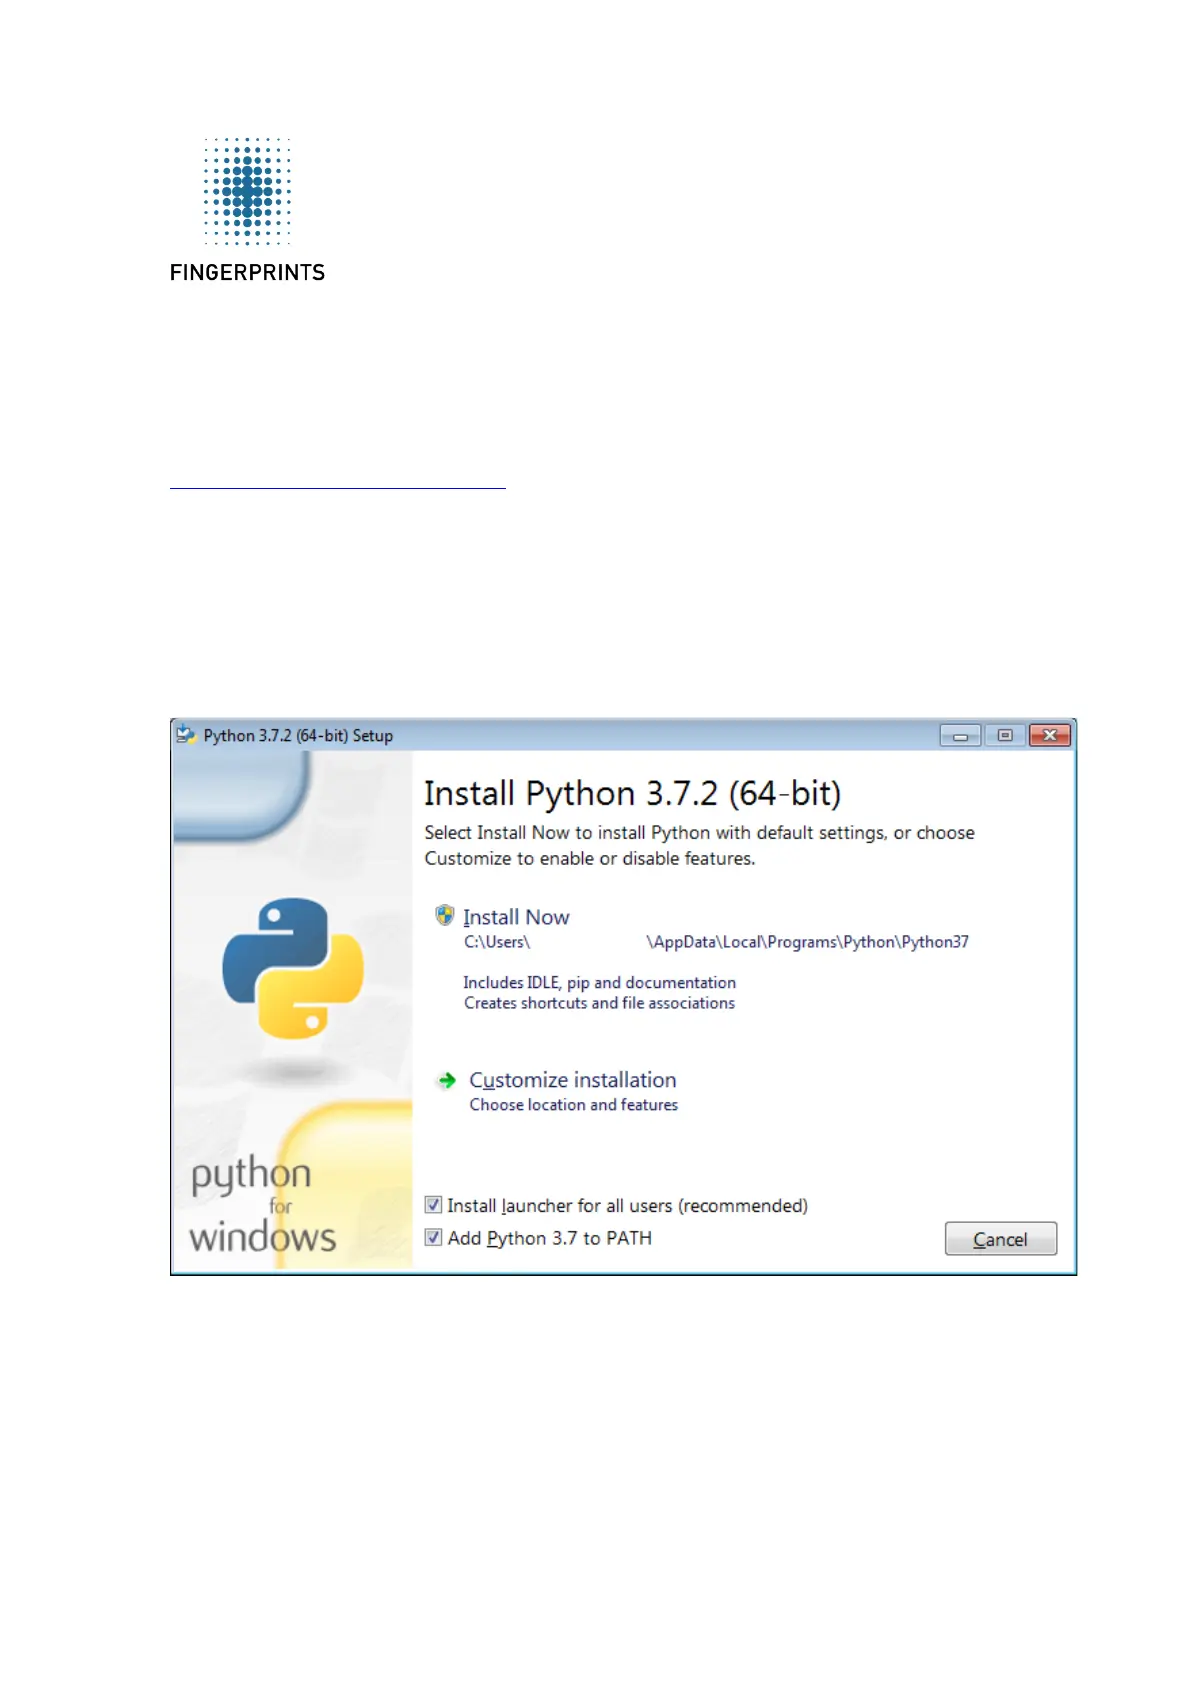Click the Python logo in the setup sidebar
The image size is (1191, 1684).
293,968
